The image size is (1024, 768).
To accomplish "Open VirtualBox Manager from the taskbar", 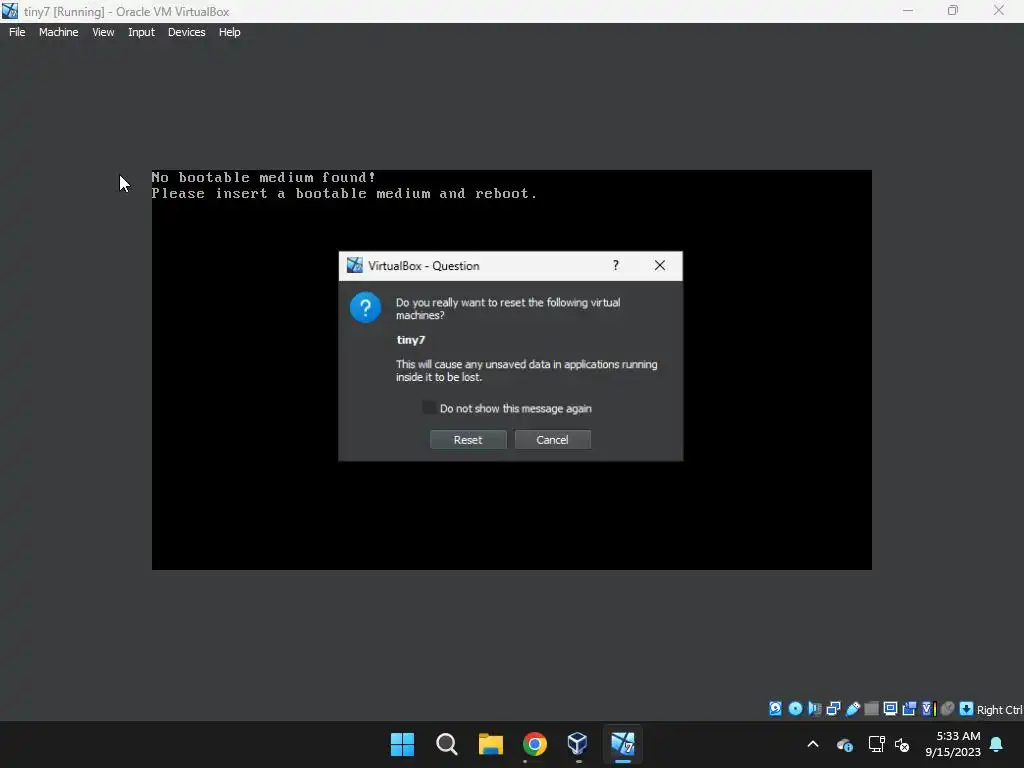I will point(578,744).
